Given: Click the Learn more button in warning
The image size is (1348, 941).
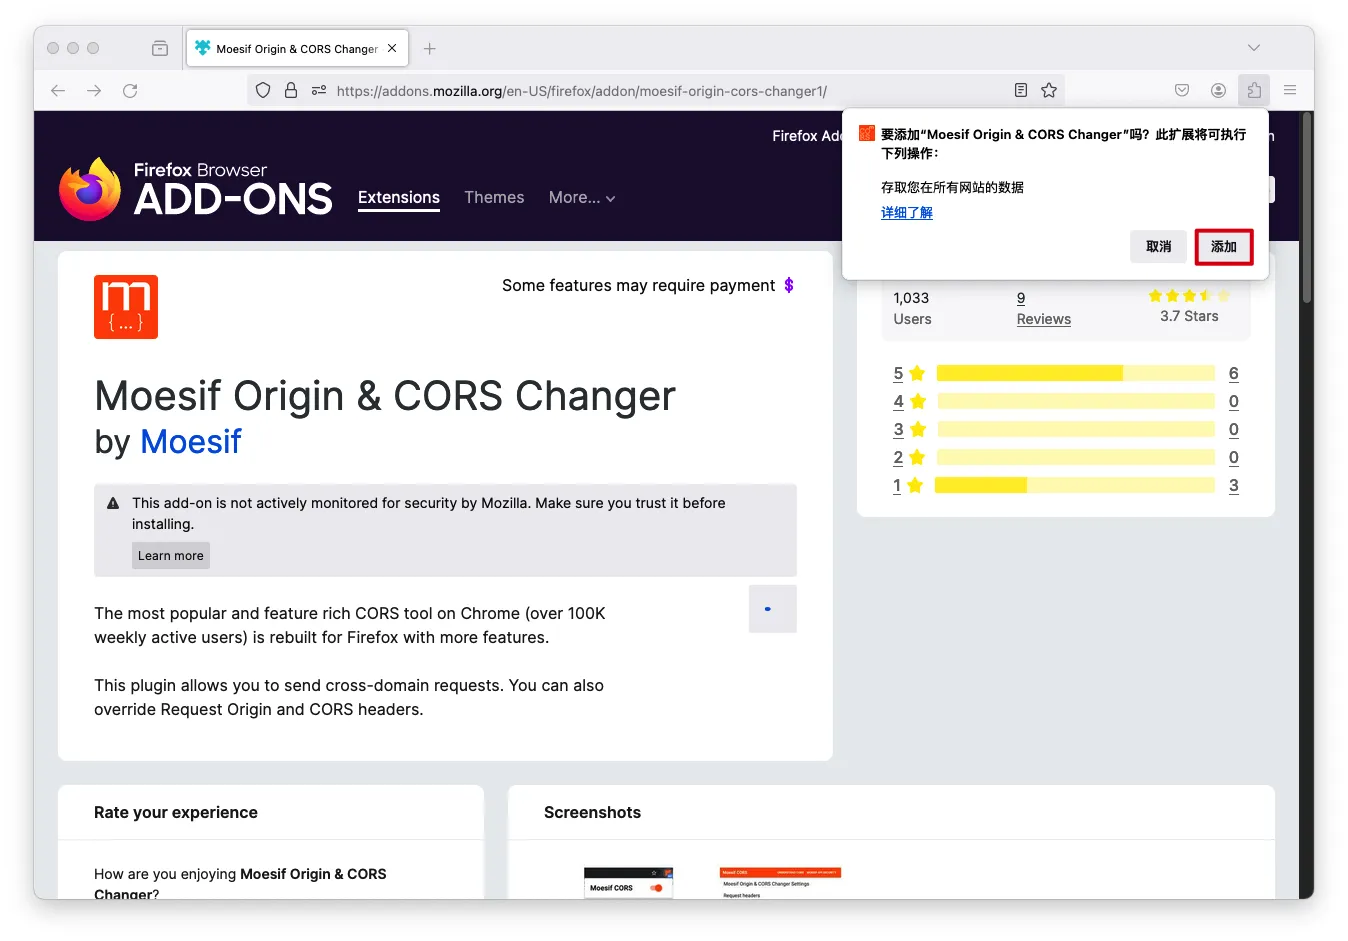Looking at the screenshot, I should [170, 556].
